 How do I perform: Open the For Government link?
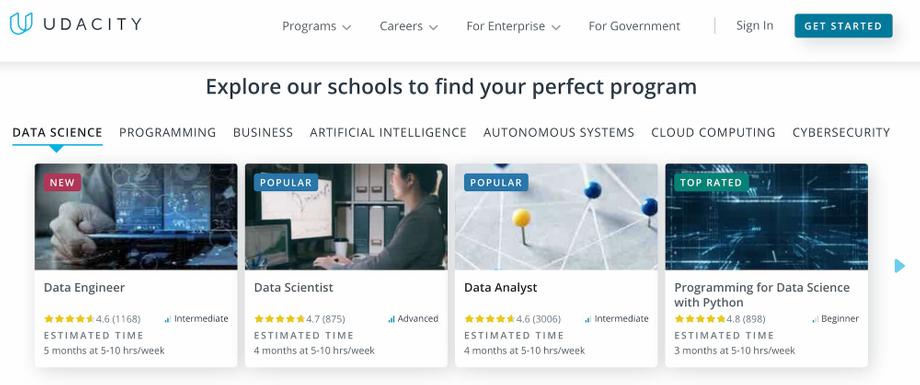tap(634, 26)
